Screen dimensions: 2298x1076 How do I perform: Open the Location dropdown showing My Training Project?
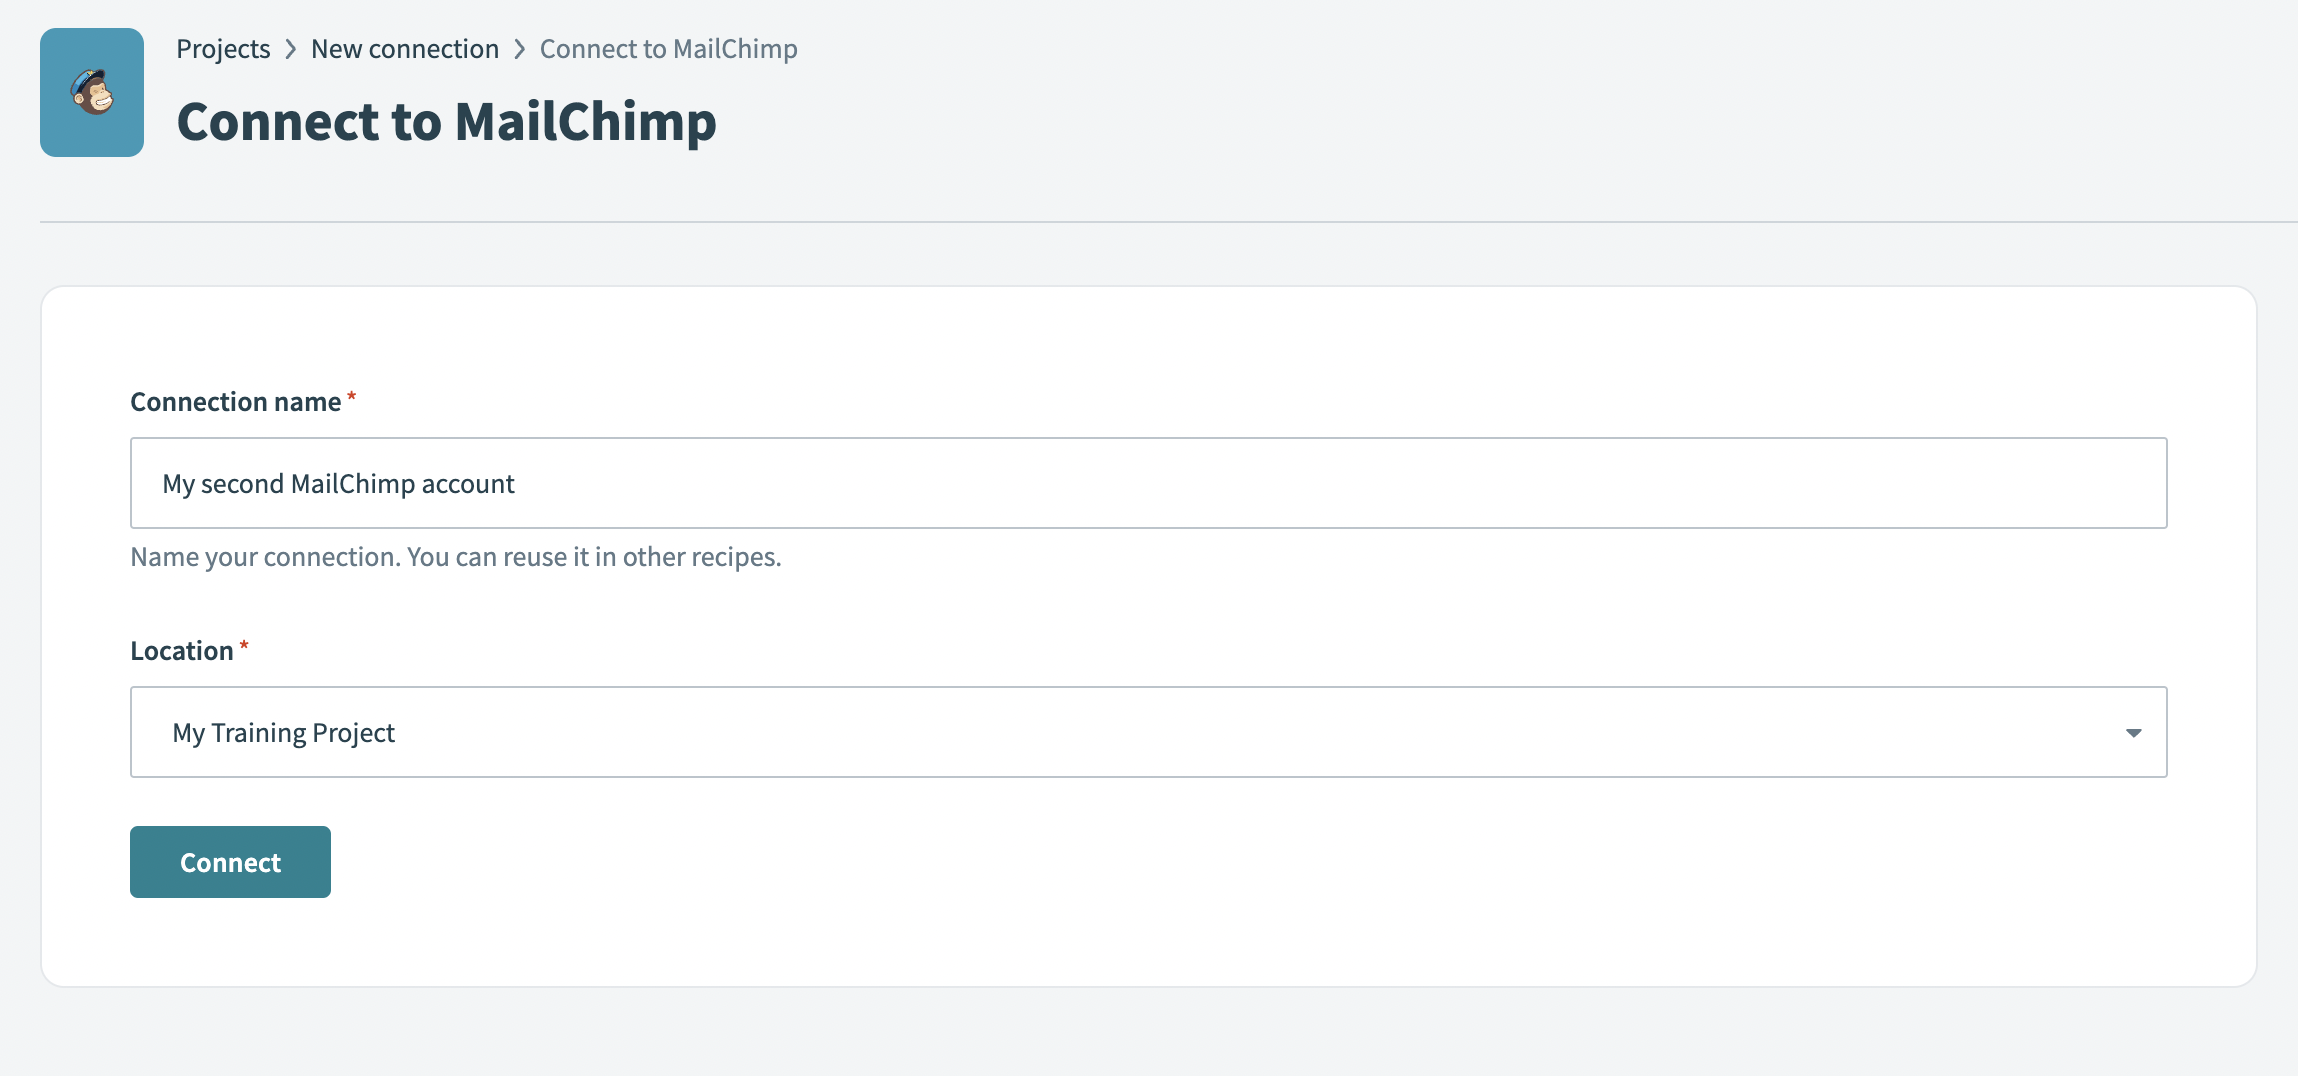(1148, 732)
